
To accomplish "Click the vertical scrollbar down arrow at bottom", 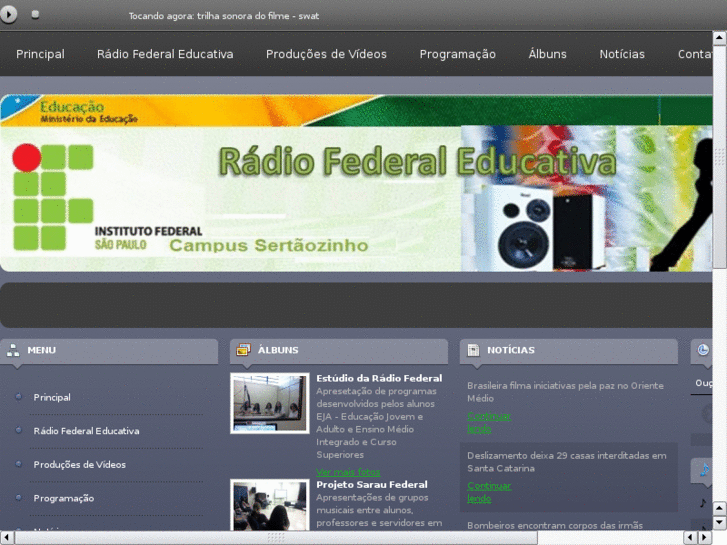I will (719, 523).
